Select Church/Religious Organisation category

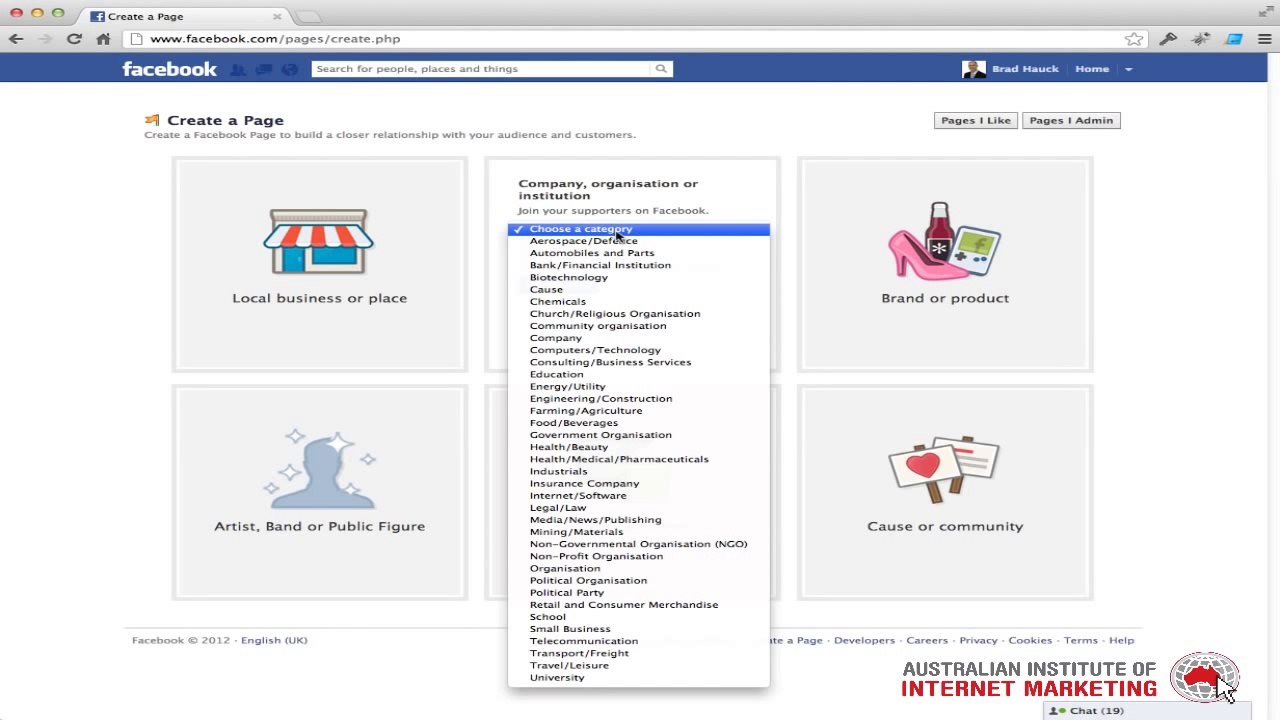coord(638,314)
